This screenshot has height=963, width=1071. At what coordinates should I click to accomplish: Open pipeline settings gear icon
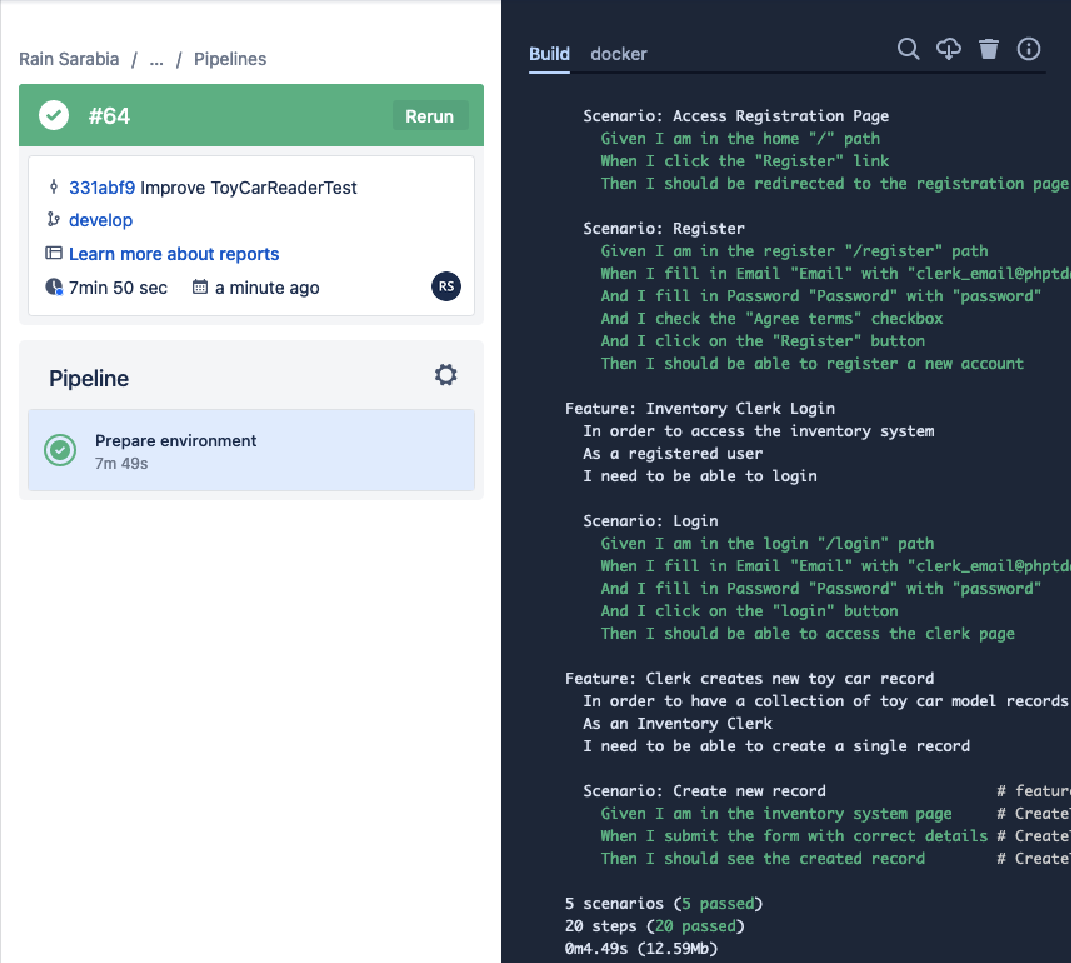pyautogui.click(x=445, y=375)
